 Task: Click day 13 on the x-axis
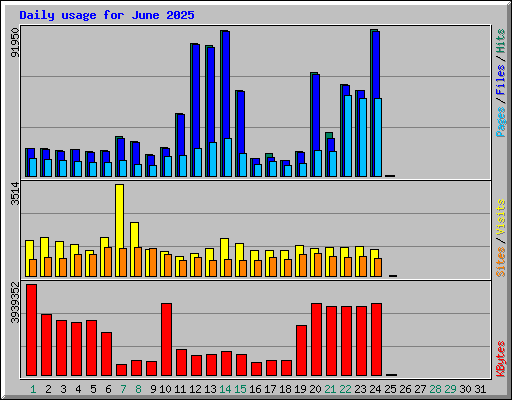(x=210, y=389)
